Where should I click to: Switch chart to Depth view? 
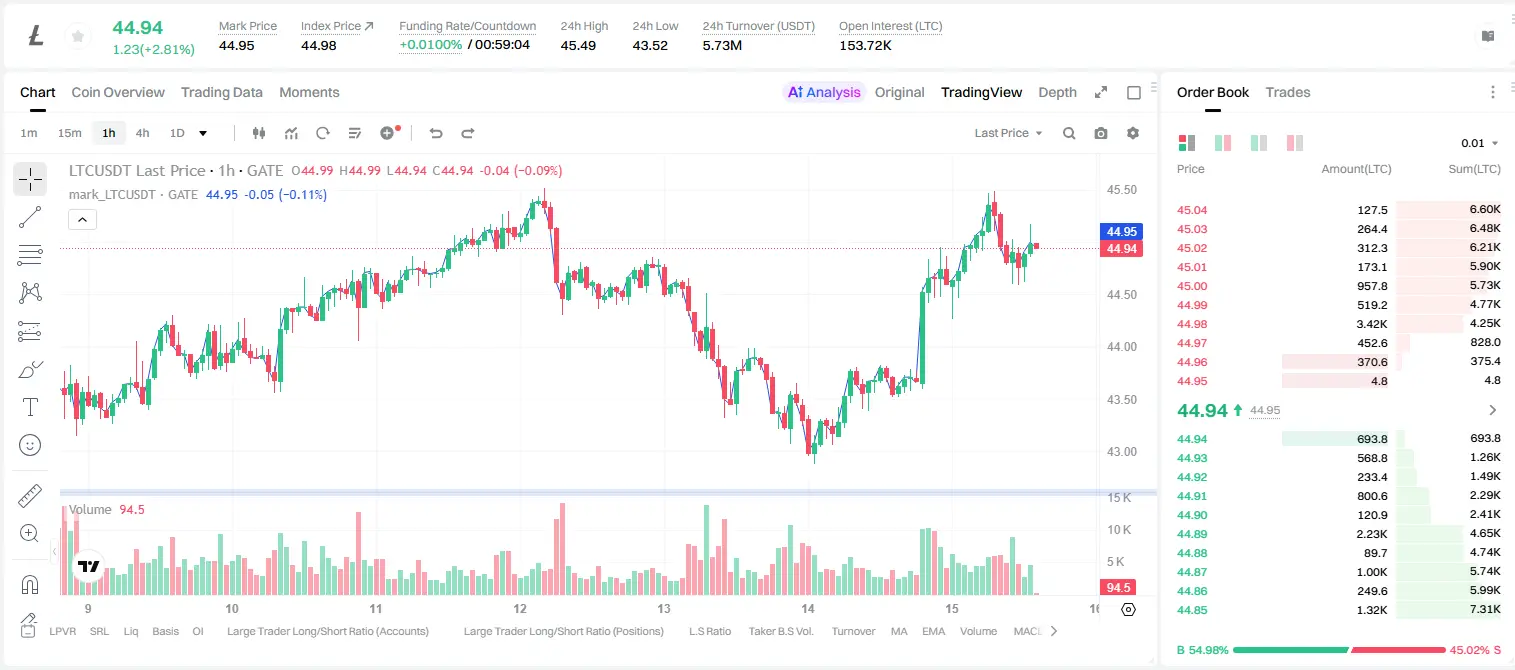1057,92
